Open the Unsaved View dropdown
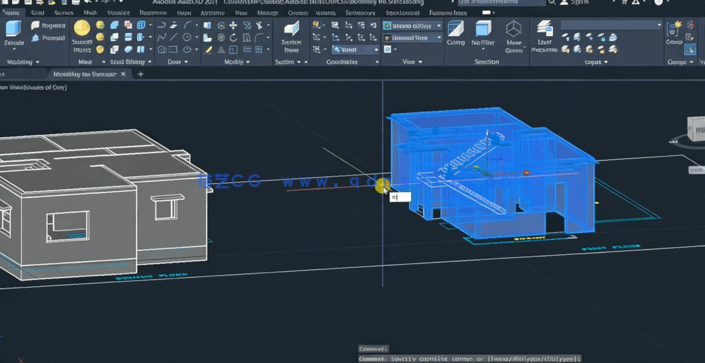 pyautogui.click(x=412, y=39)
